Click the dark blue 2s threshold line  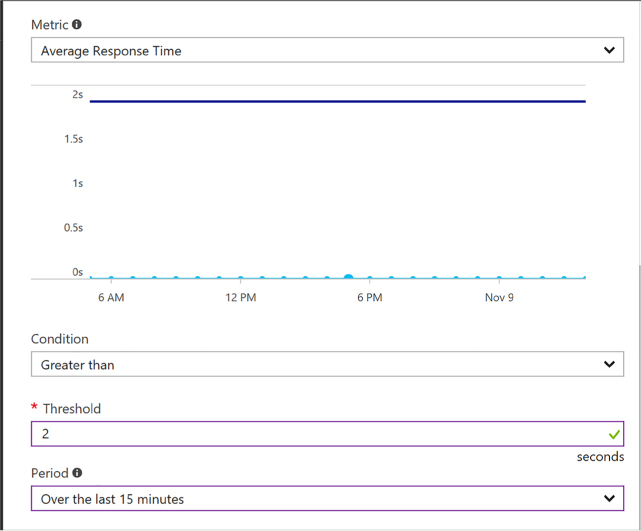(338, 101)
